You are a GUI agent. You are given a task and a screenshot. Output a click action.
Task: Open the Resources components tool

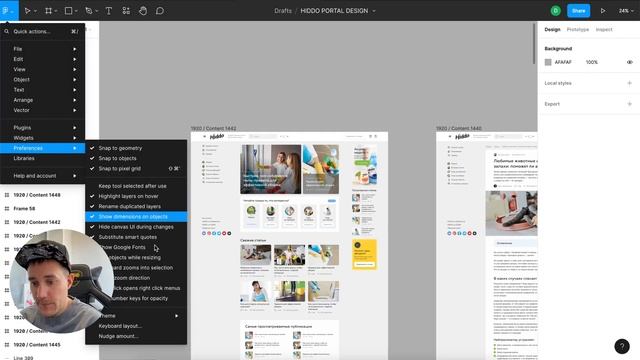coord(126,11)
